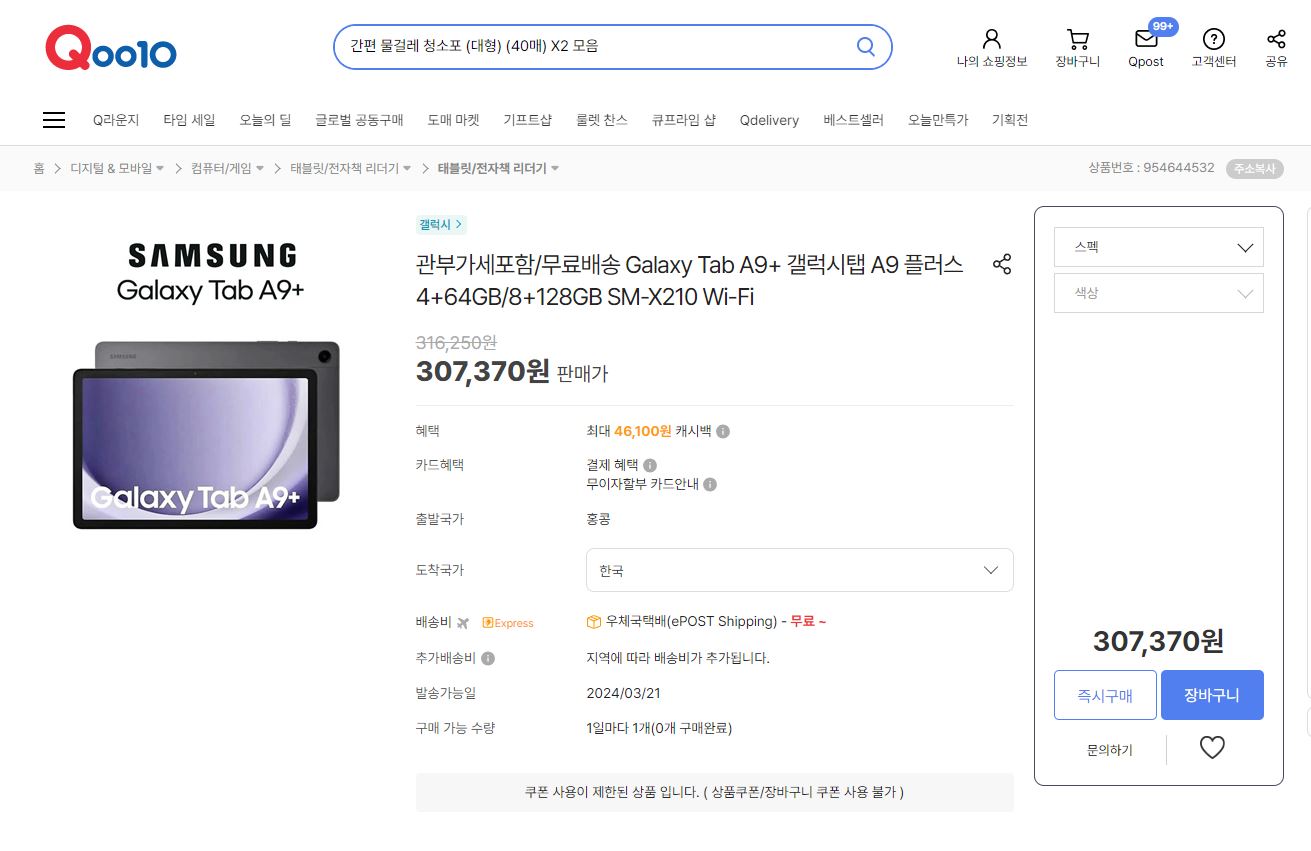This screenshot has height=851, width=1311.
Task: Click info icon next to 결제 혜택
Action: (x=650, y=465)
